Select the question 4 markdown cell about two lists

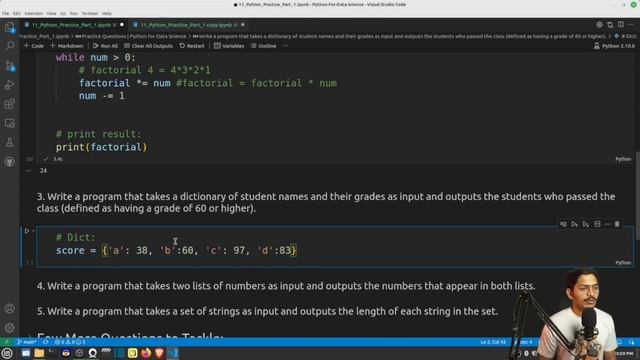pos(286,286)
